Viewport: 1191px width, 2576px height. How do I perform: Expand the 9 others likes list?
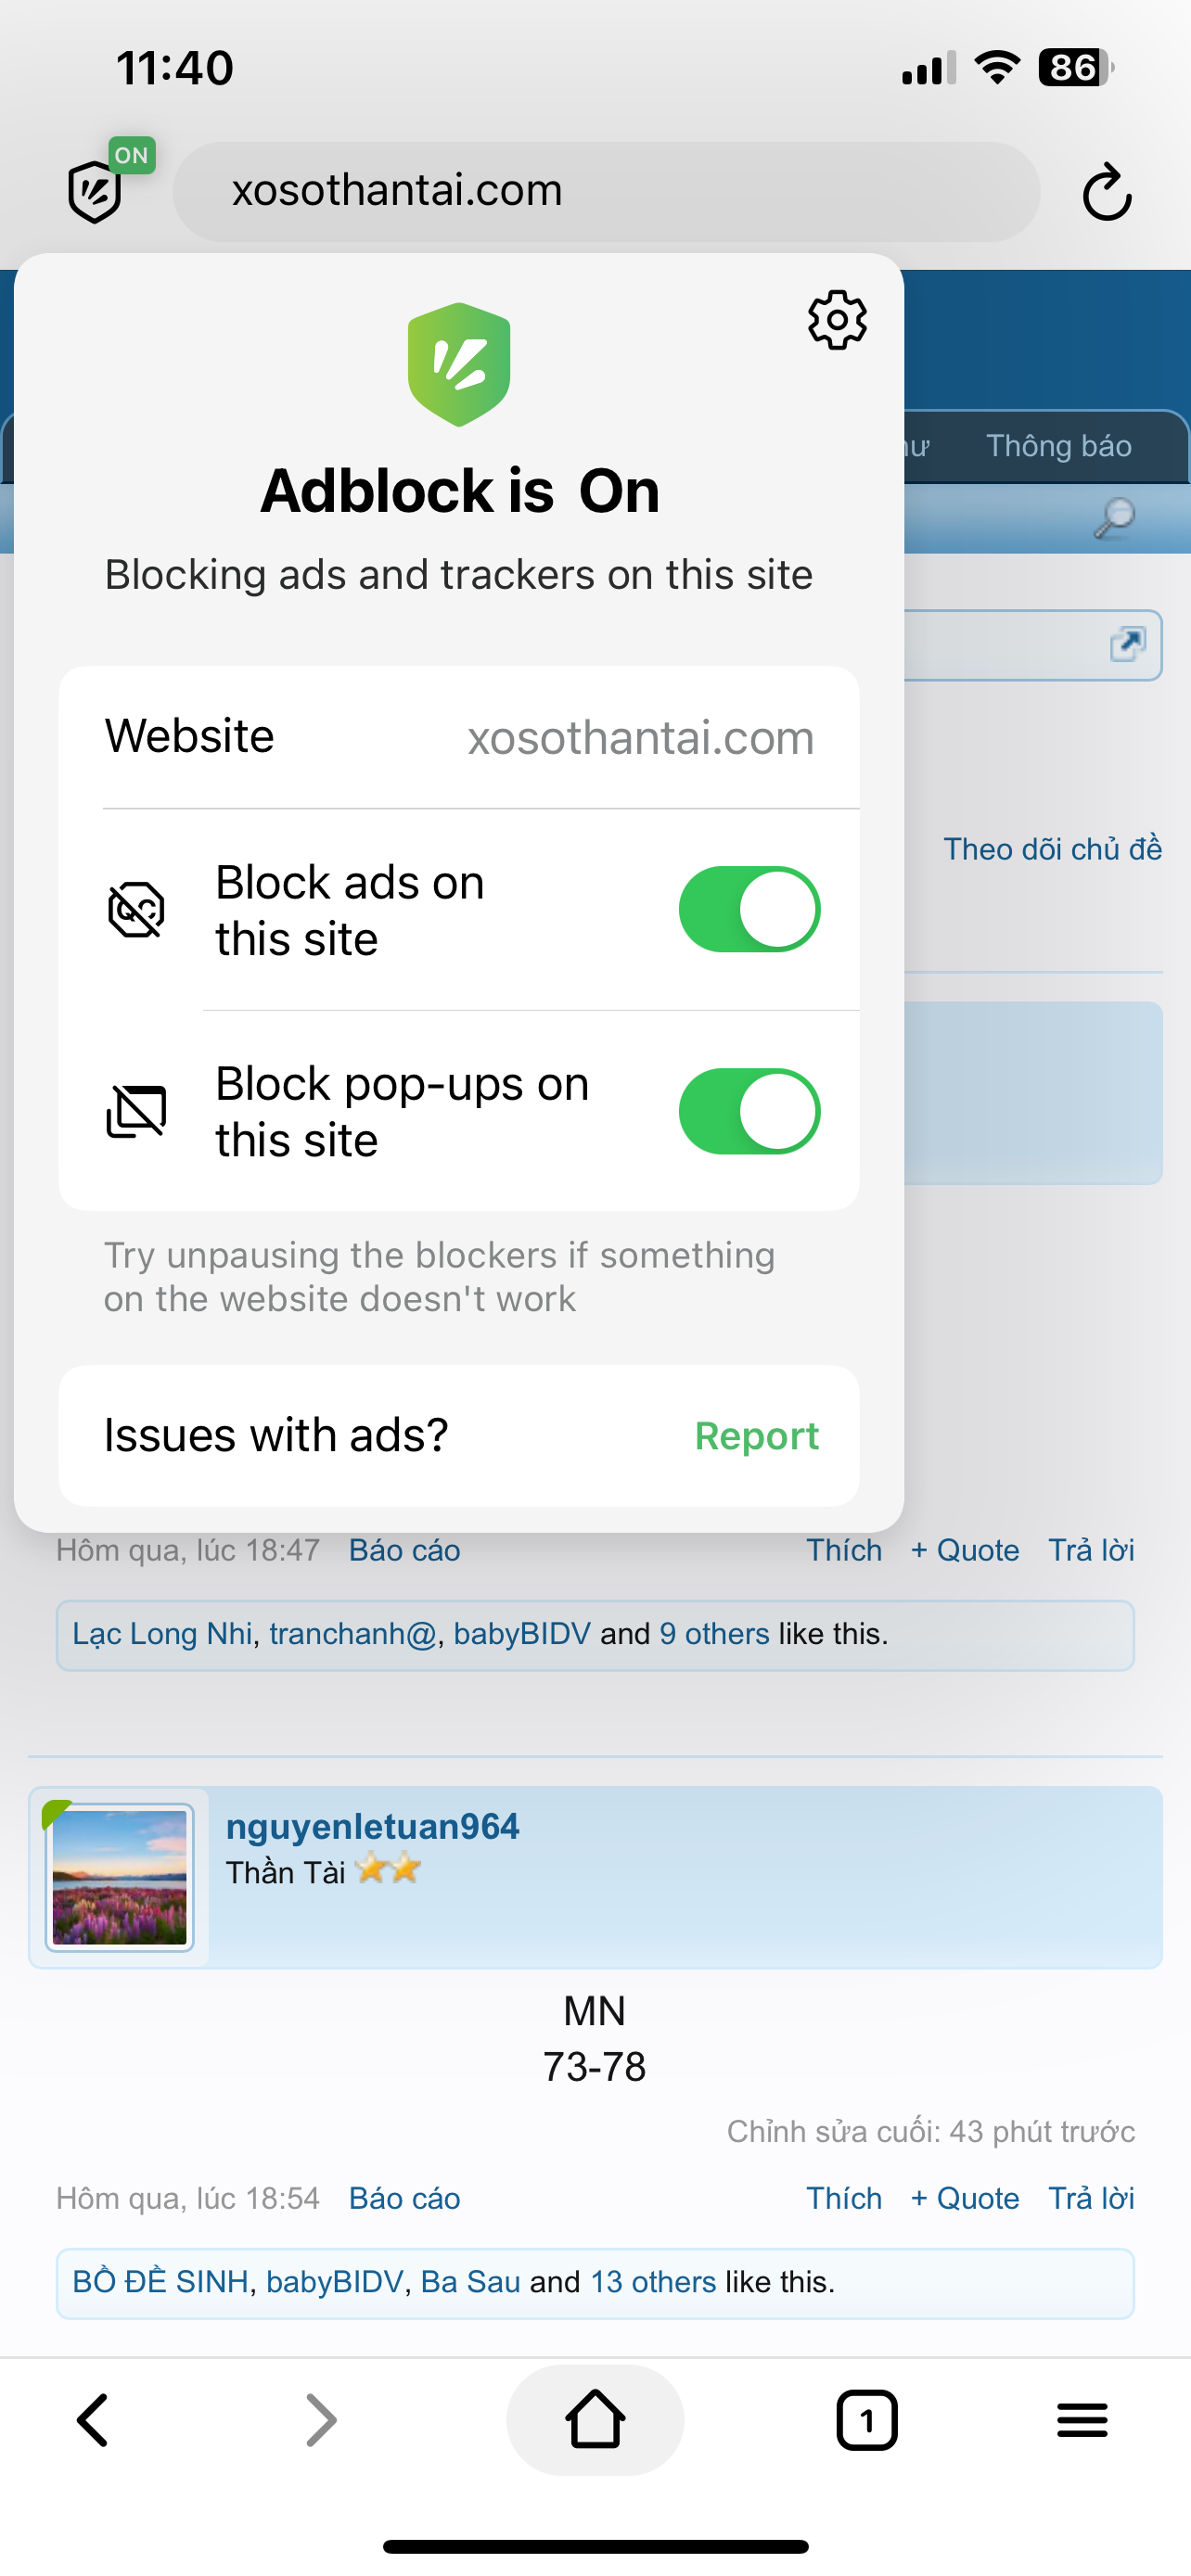tap(714, 1634)
